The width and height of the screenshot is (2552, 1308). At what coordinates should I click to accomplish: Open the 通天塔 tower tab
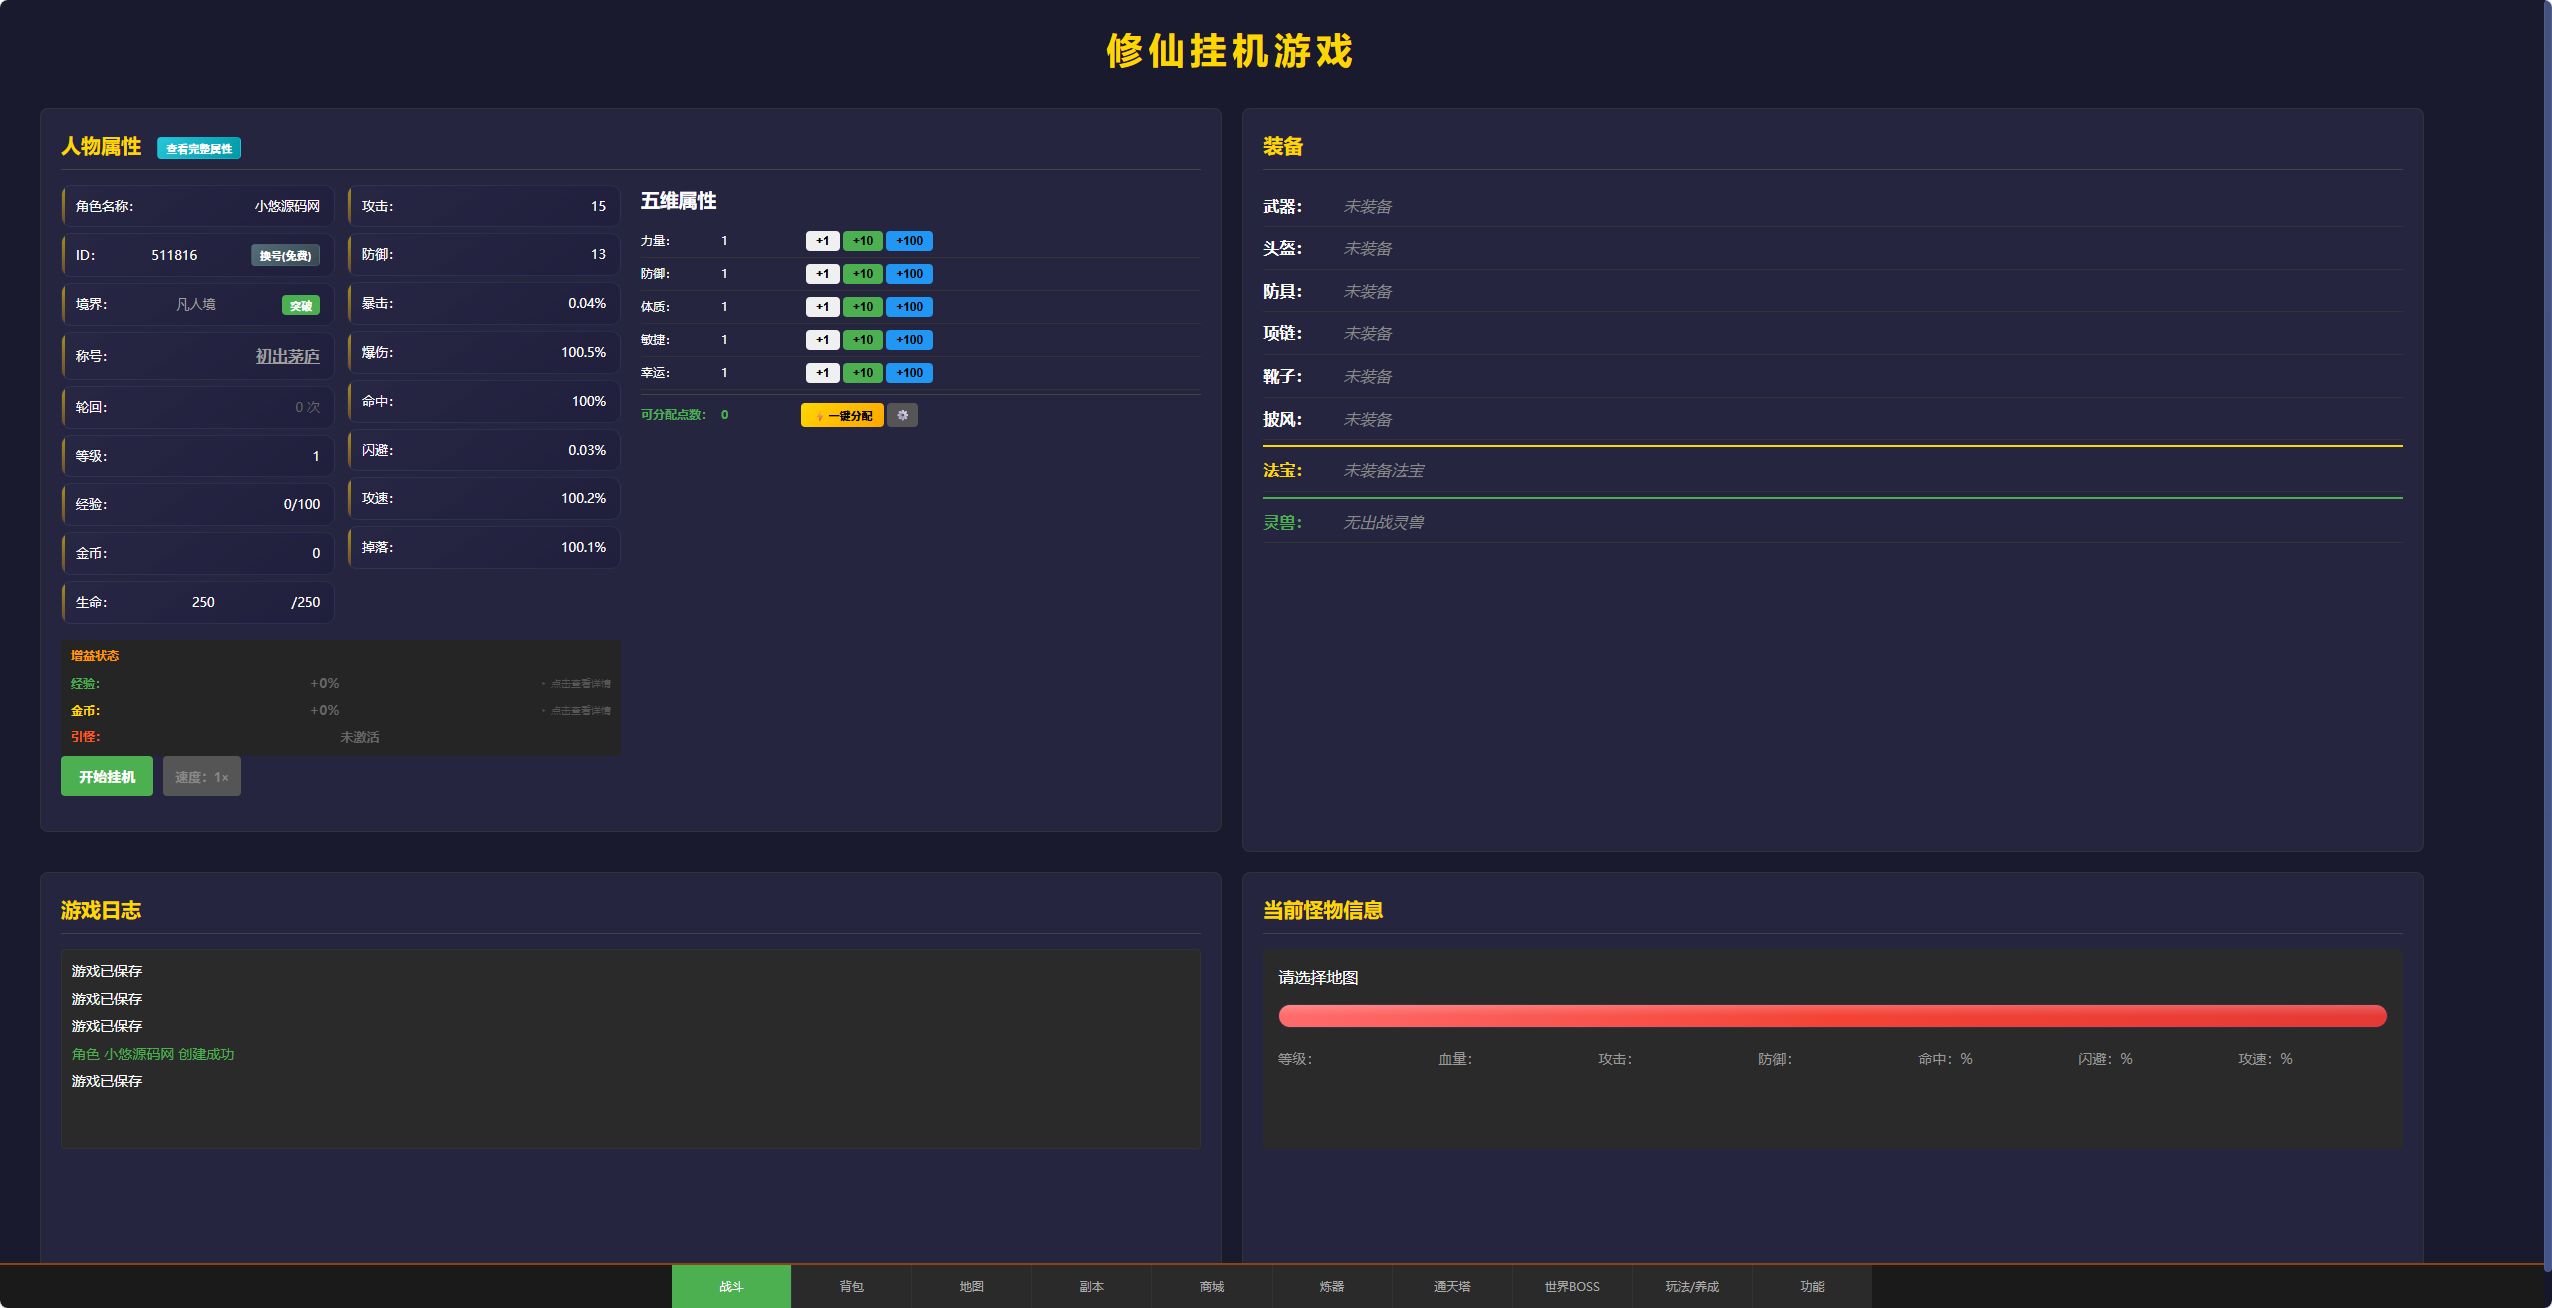1451,1286
